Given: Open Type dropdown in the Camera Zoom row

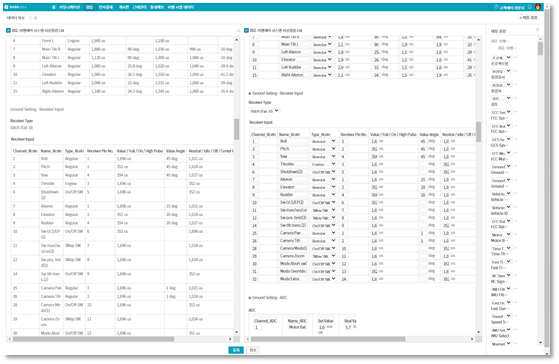Looking at the screenshot, I should [x=323, y=256].
